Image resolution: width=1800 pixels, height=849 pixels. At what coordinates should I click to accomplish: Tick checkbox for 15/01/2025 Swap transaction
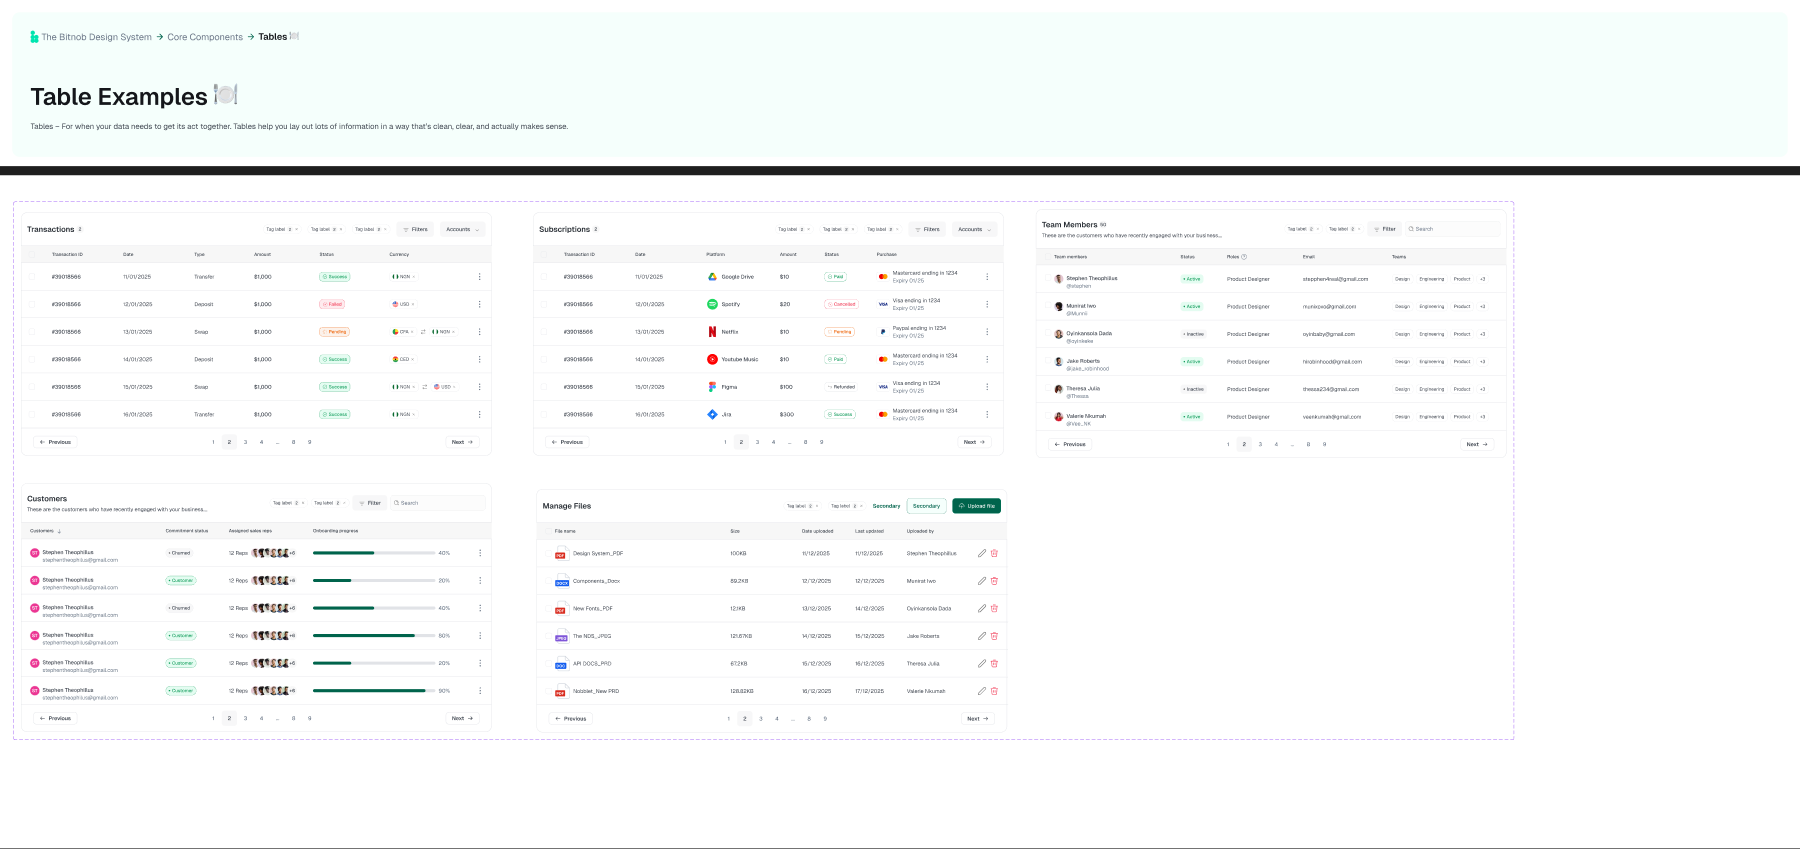click(x=31, y=387)
